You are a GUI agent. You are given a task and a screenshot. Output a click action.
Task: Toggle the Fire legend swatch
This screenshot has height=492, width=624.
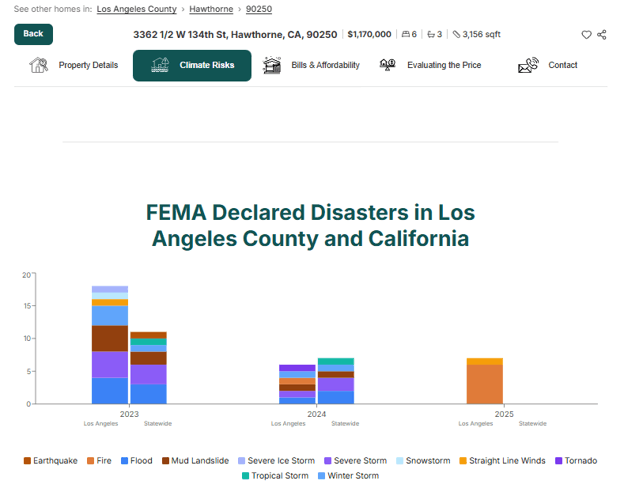91,461
